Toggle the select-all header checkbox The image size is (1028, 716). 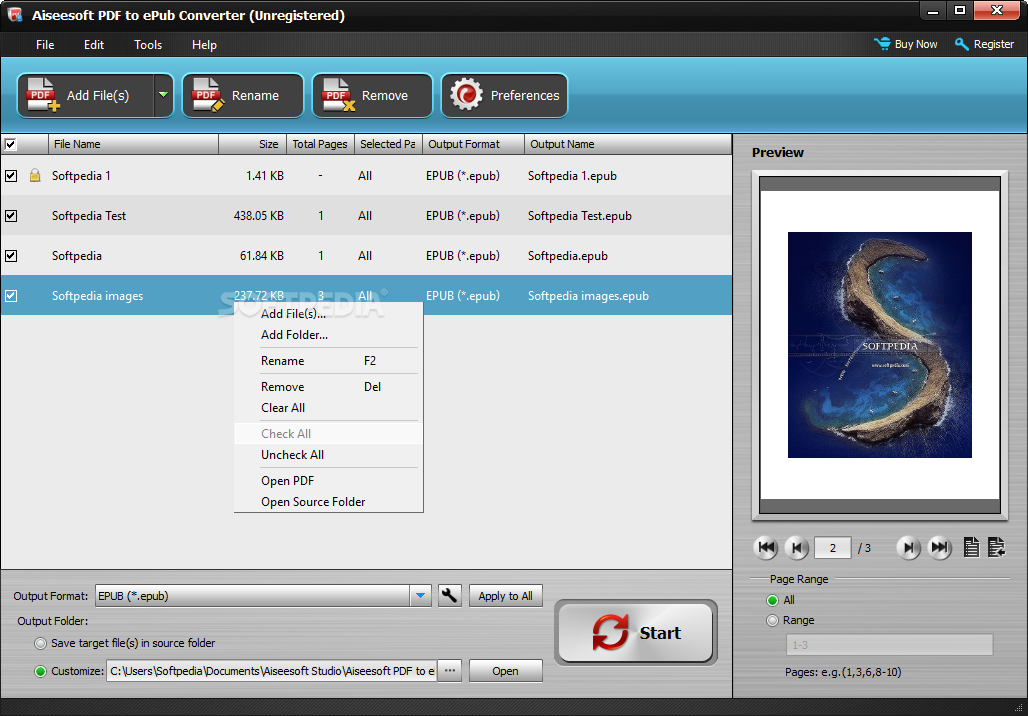(x=10, y=144)
